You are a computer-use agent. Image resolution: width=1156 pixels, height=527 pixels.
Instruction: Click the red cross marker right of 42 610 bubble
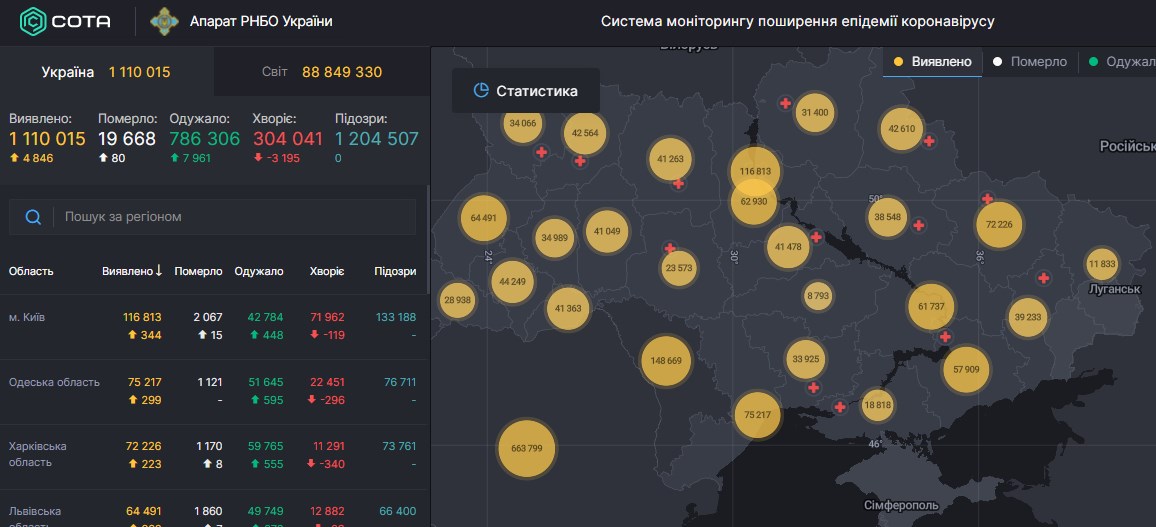tap(929, 140)
